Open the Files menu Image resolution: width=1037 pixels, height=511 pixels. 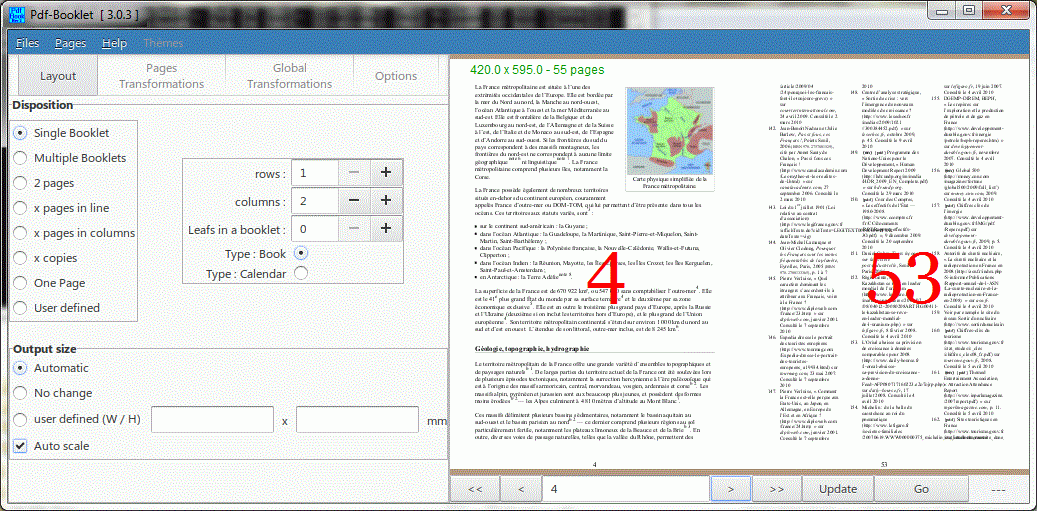pos(27,43)
